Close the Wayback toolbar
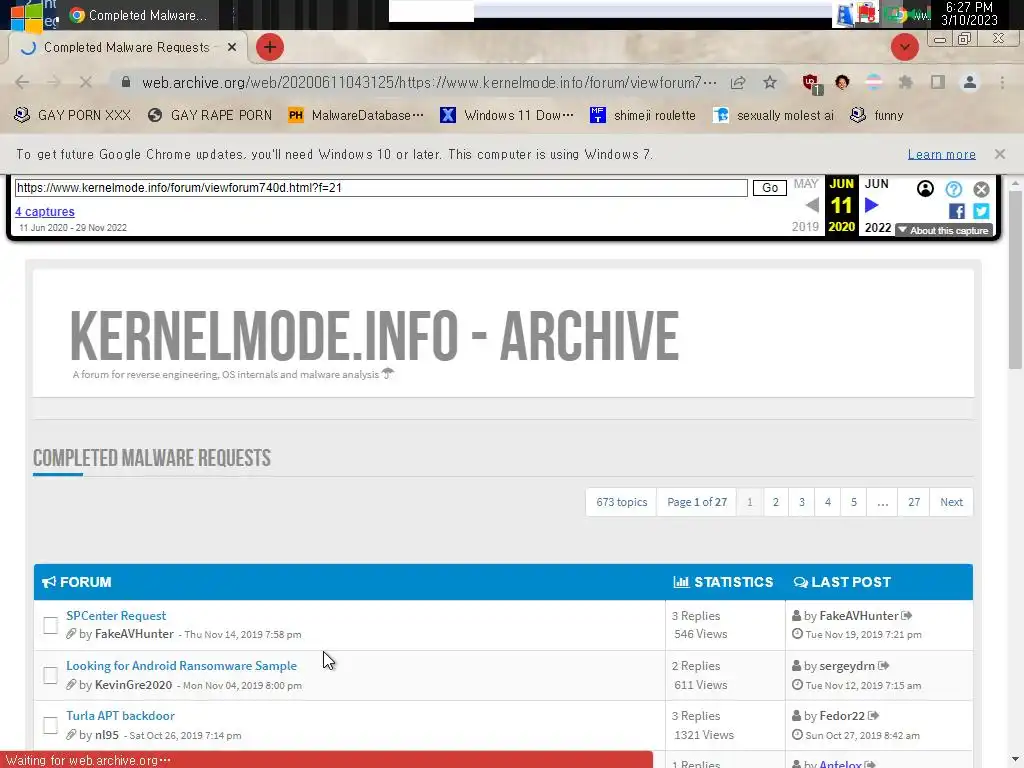The height and width of the screenshot is (768, 1024). (981, 189)
